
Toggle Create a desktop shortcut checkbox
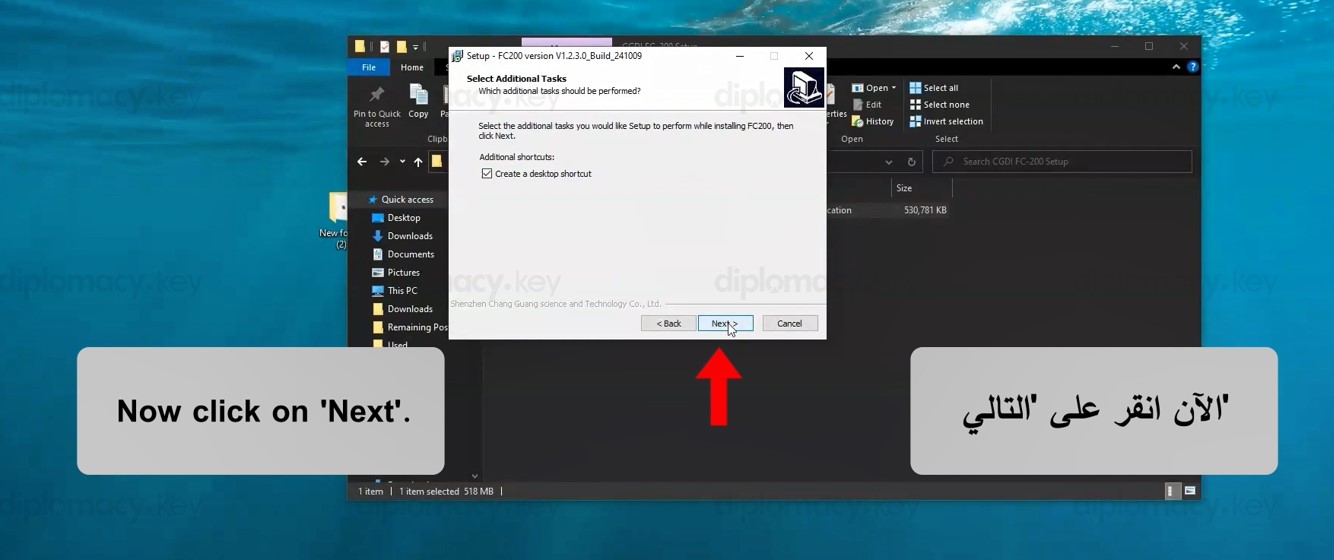tap(487, 174)
